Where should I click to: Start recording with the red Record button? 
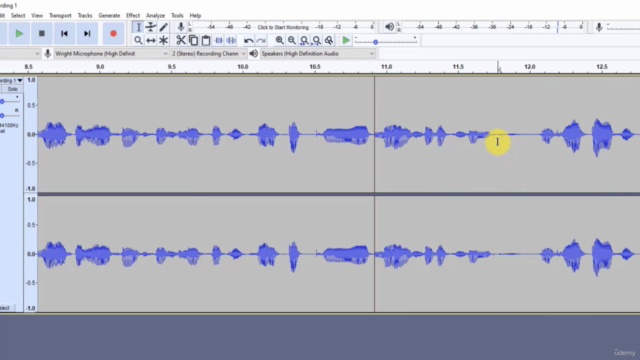click(x=113, y=33)
